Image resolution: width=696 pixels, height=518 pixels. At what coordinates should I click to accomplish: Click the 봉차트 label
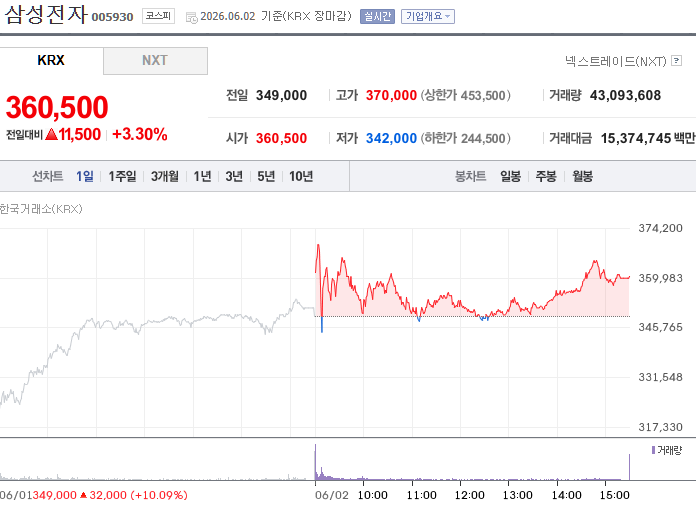[x=471, y=176]
